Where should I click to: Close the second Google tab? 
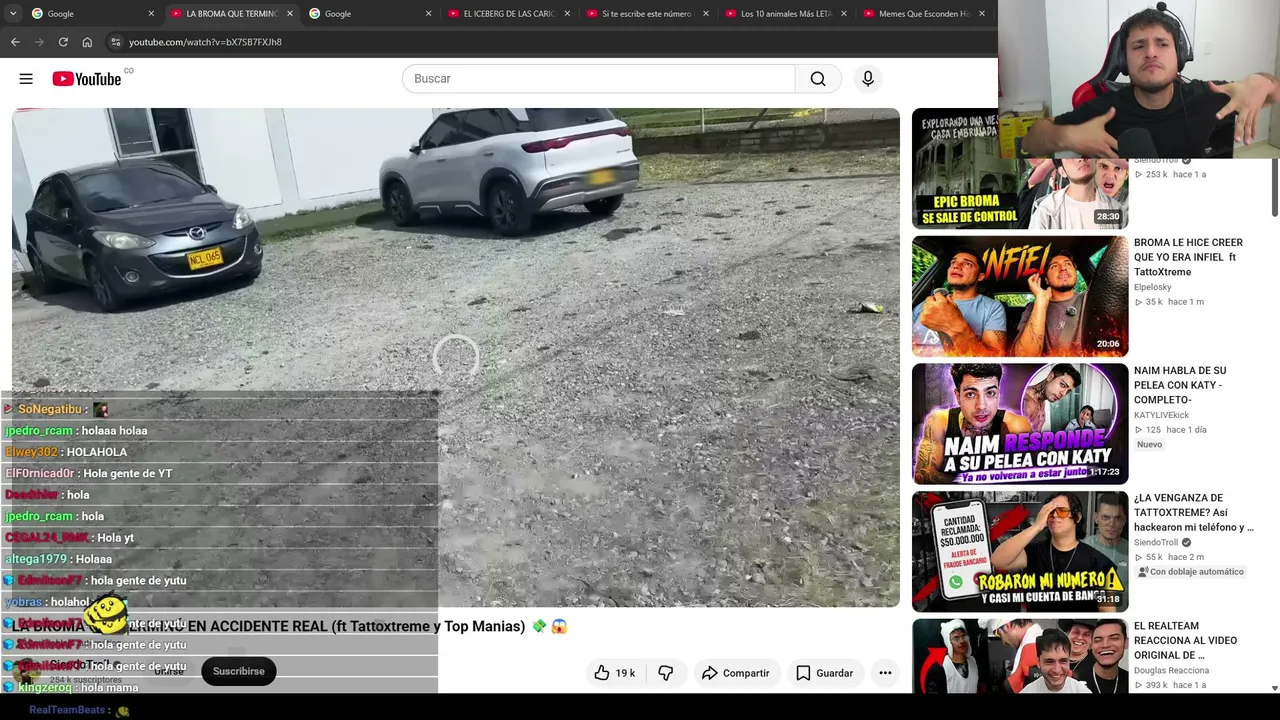[429, 14]
